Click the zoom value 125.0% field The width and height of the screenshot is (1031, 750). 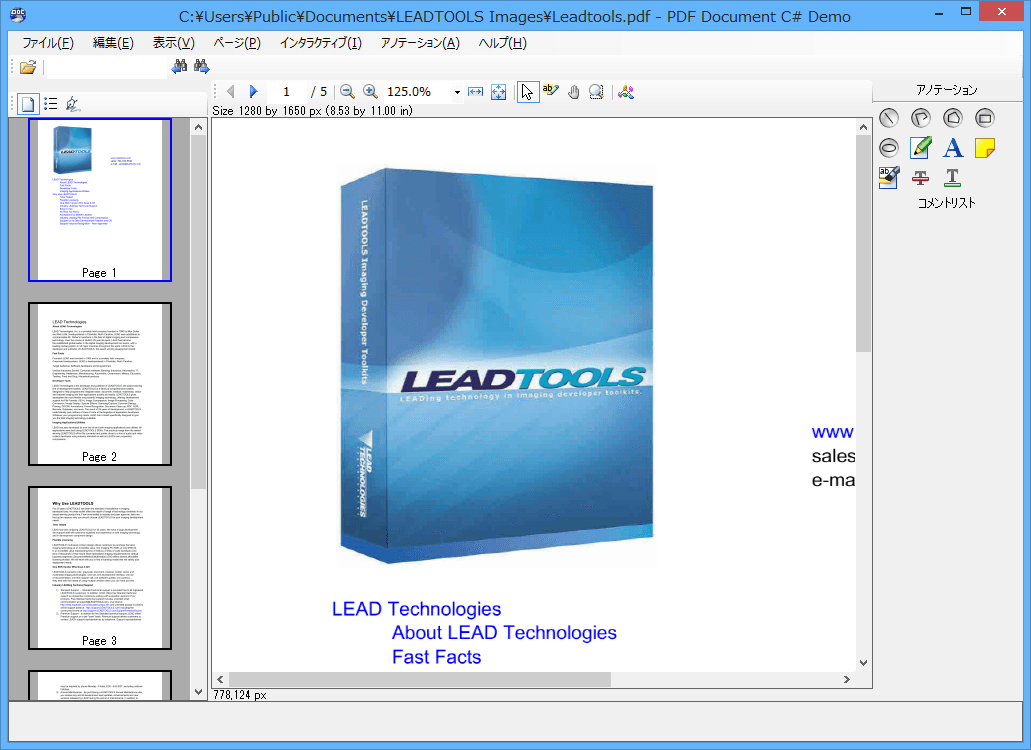pyautogui.click(x=417, y=92)
